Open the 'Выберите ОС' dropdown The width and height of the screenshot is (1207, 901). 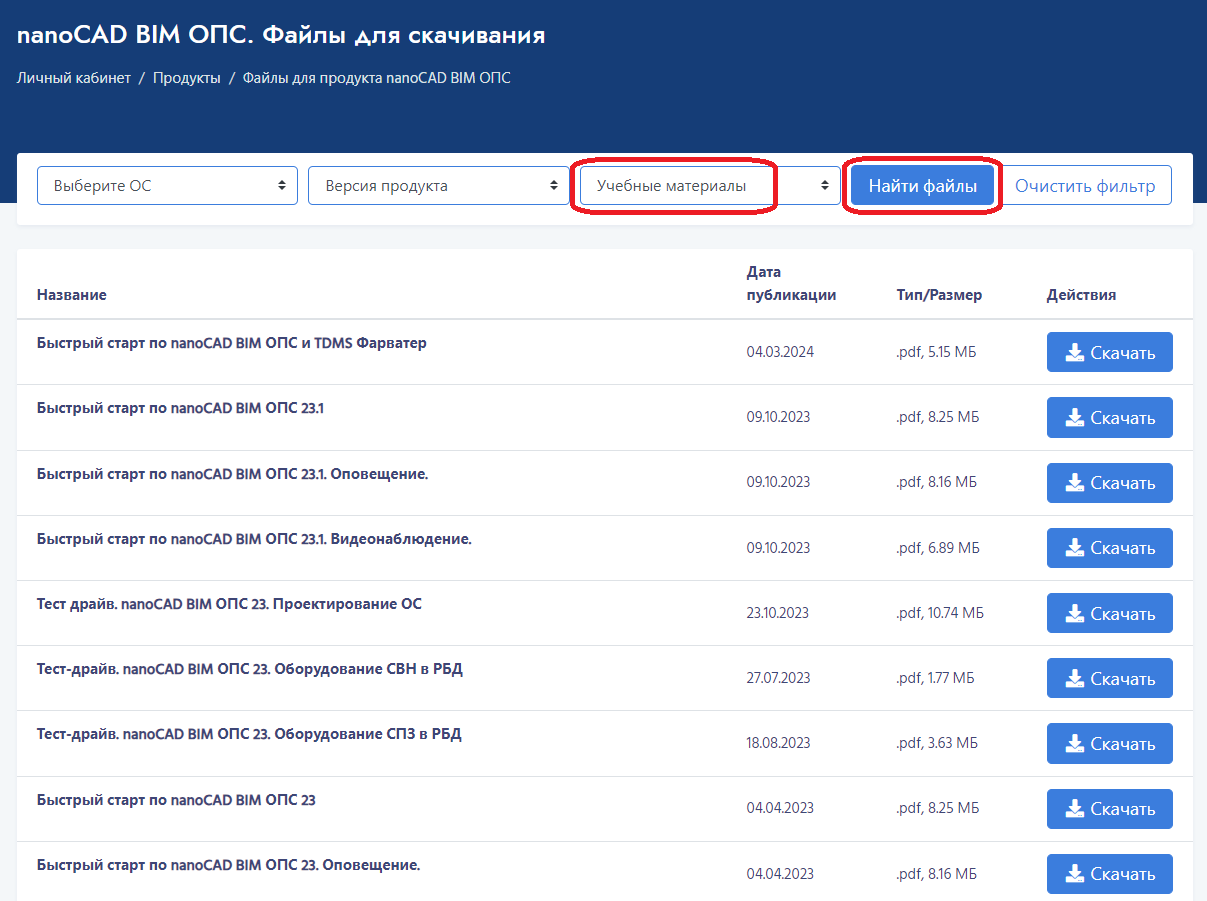click(167, 186)
